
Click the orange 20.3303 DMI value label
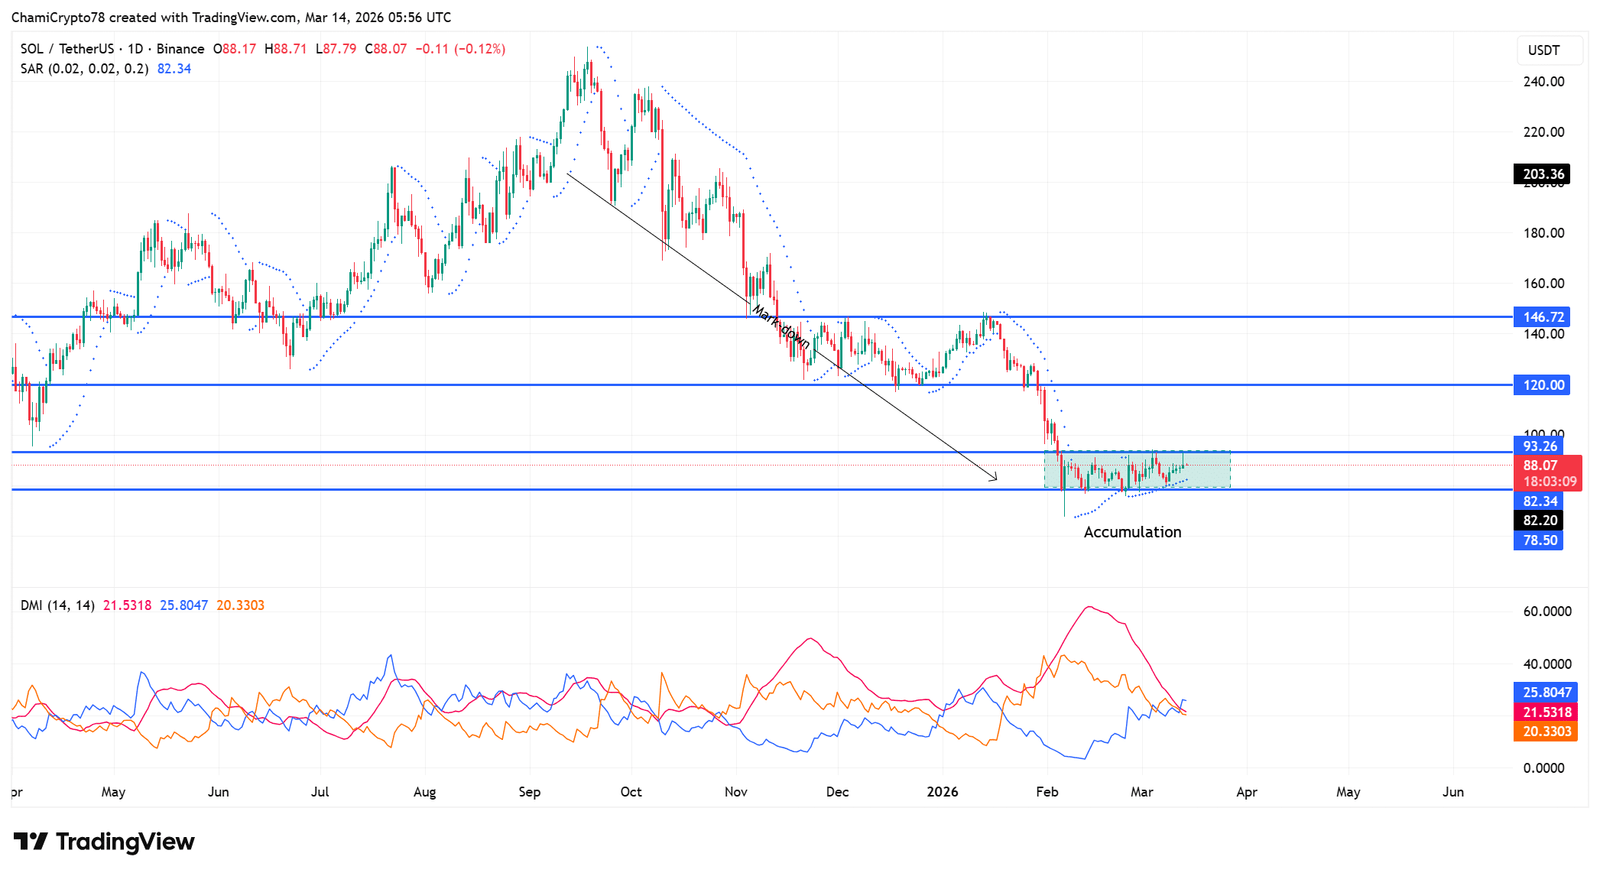(1547, 732)
